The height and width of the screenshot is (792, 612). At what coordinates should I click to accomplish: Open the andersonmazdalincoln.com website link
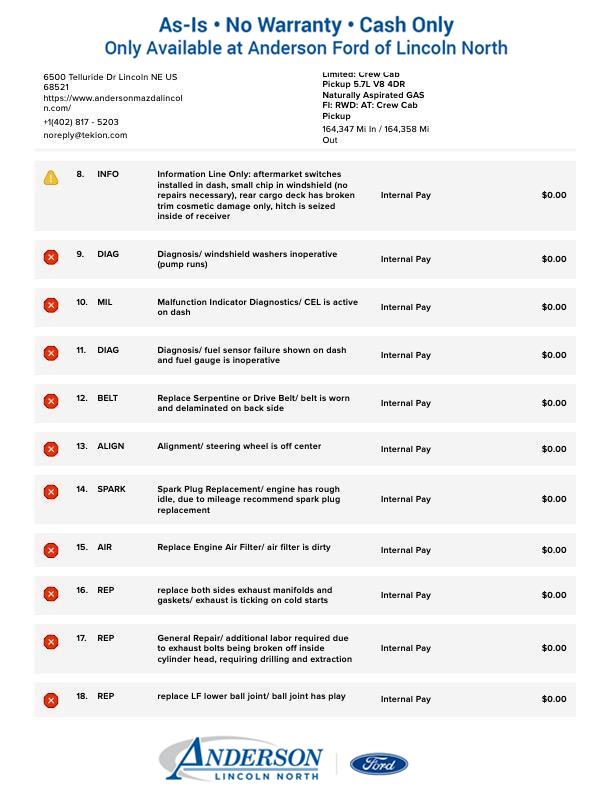coord(112,104)
